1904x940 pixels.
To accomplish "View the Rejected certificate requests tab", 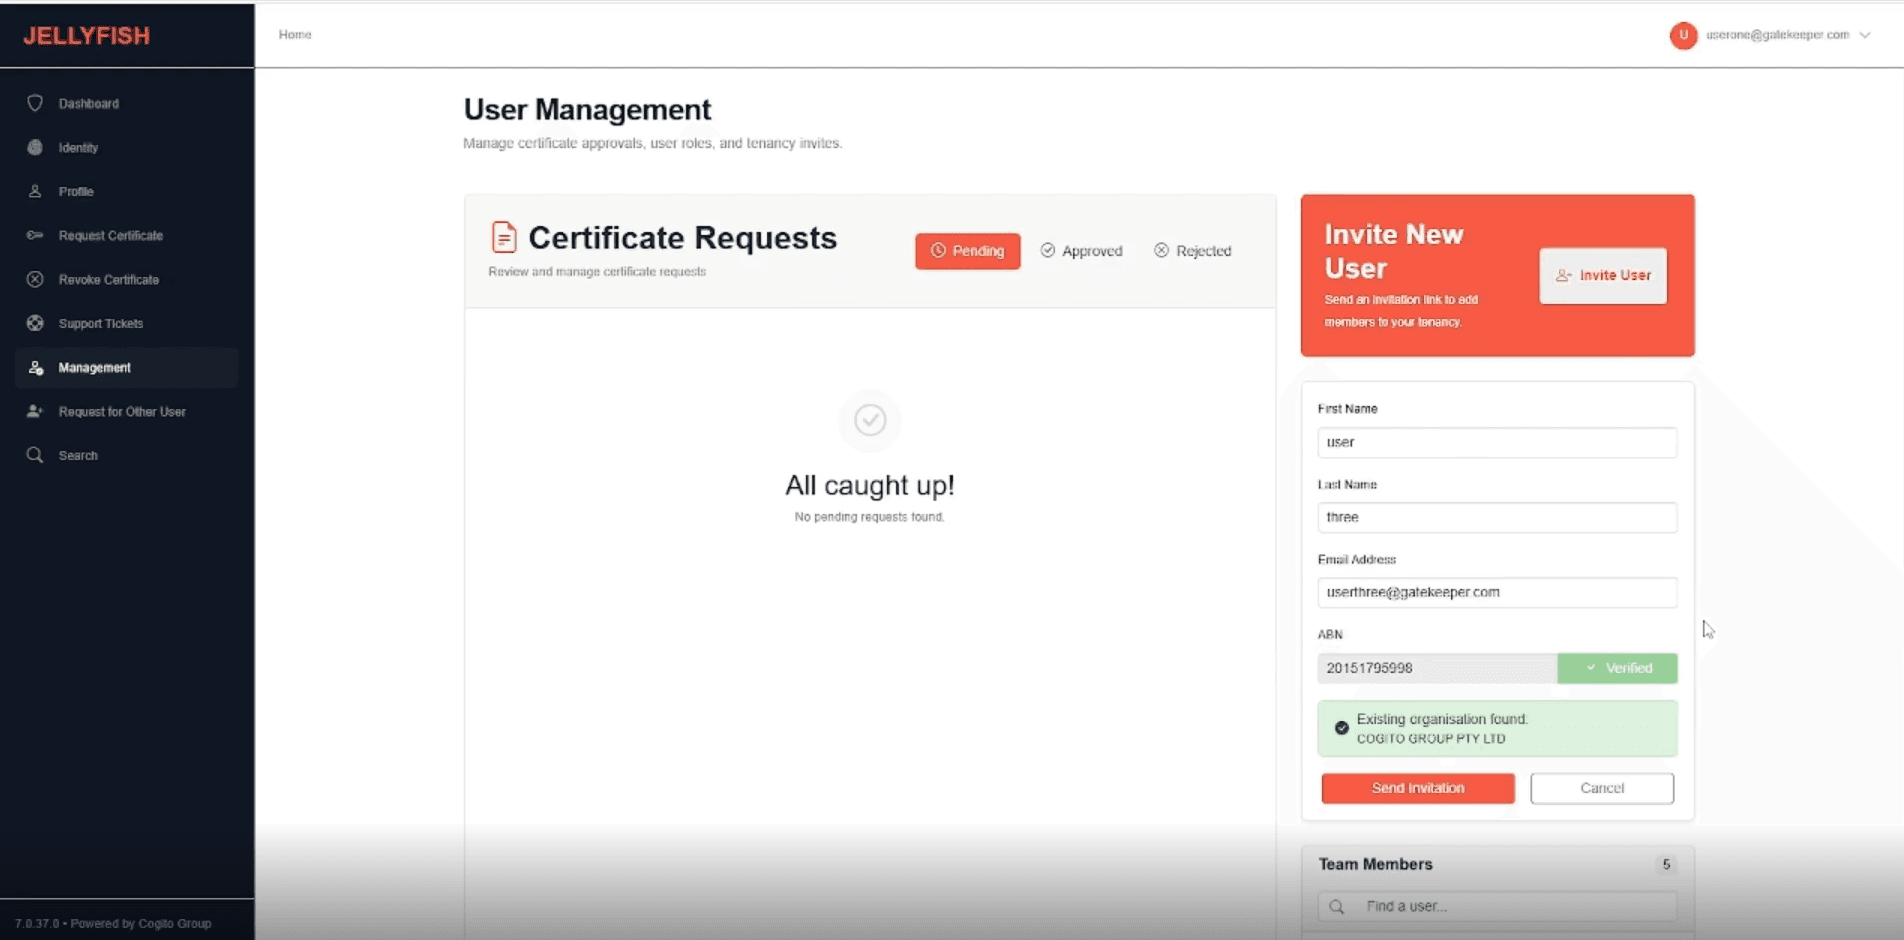I will (x=1192, y=251).
